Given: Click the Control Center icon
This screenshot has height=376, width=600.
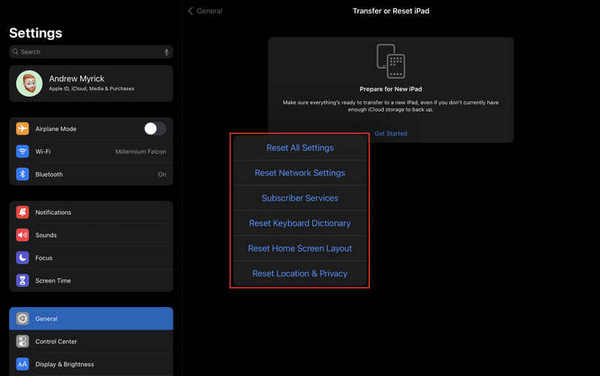Looking at the screenshot, I should [x=22, y=341].
